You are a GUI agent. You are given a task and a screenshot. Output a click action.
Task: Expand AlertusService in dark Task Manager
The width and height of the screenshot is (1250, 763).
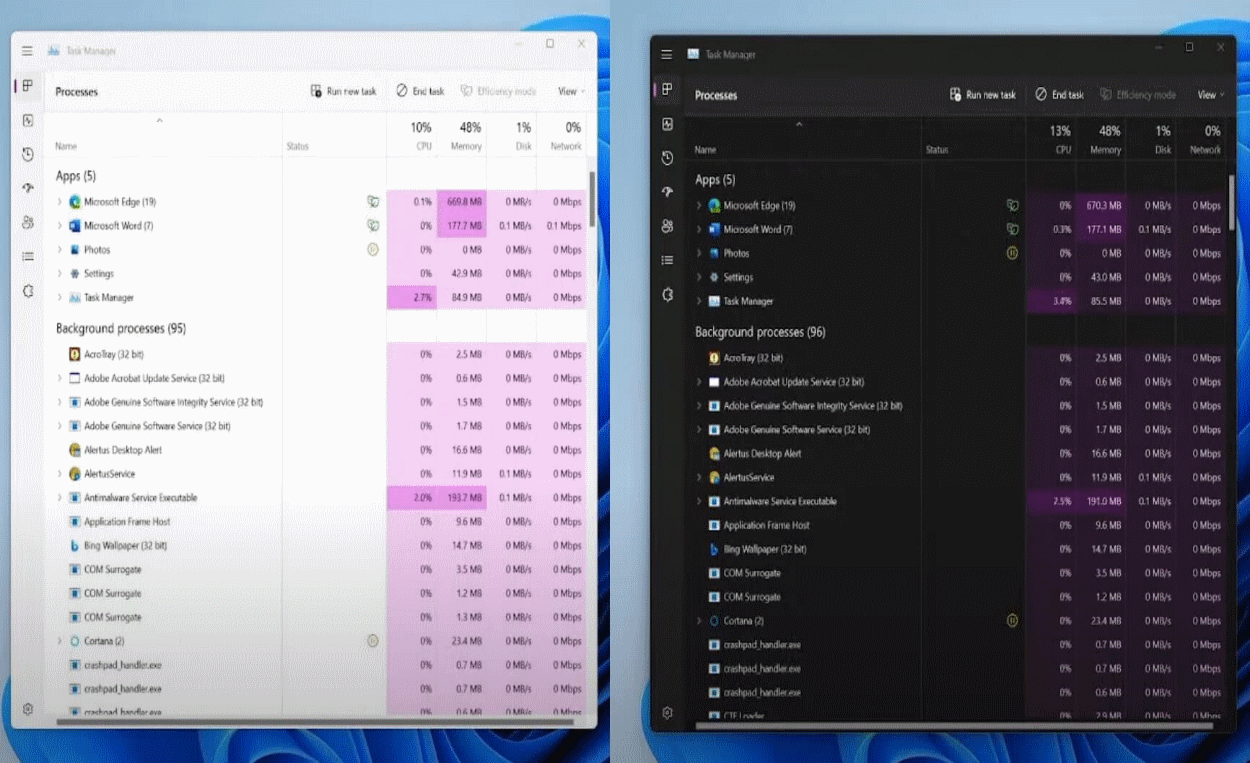(x=698, y=477)
